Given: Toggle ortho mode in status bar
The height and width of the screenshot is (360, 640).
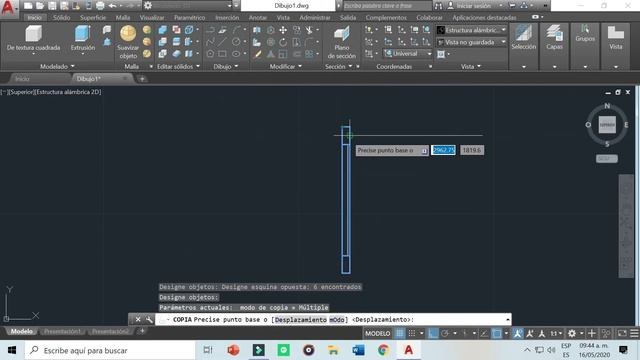Looking at the screenshot, I should coord(433,333).
